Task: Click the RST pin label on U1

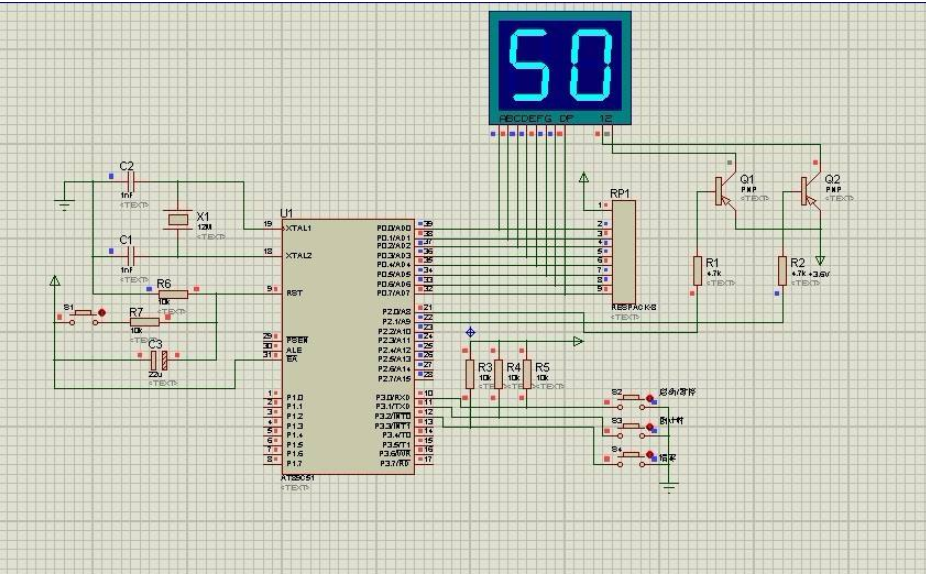Action: [x=294, y=293]
